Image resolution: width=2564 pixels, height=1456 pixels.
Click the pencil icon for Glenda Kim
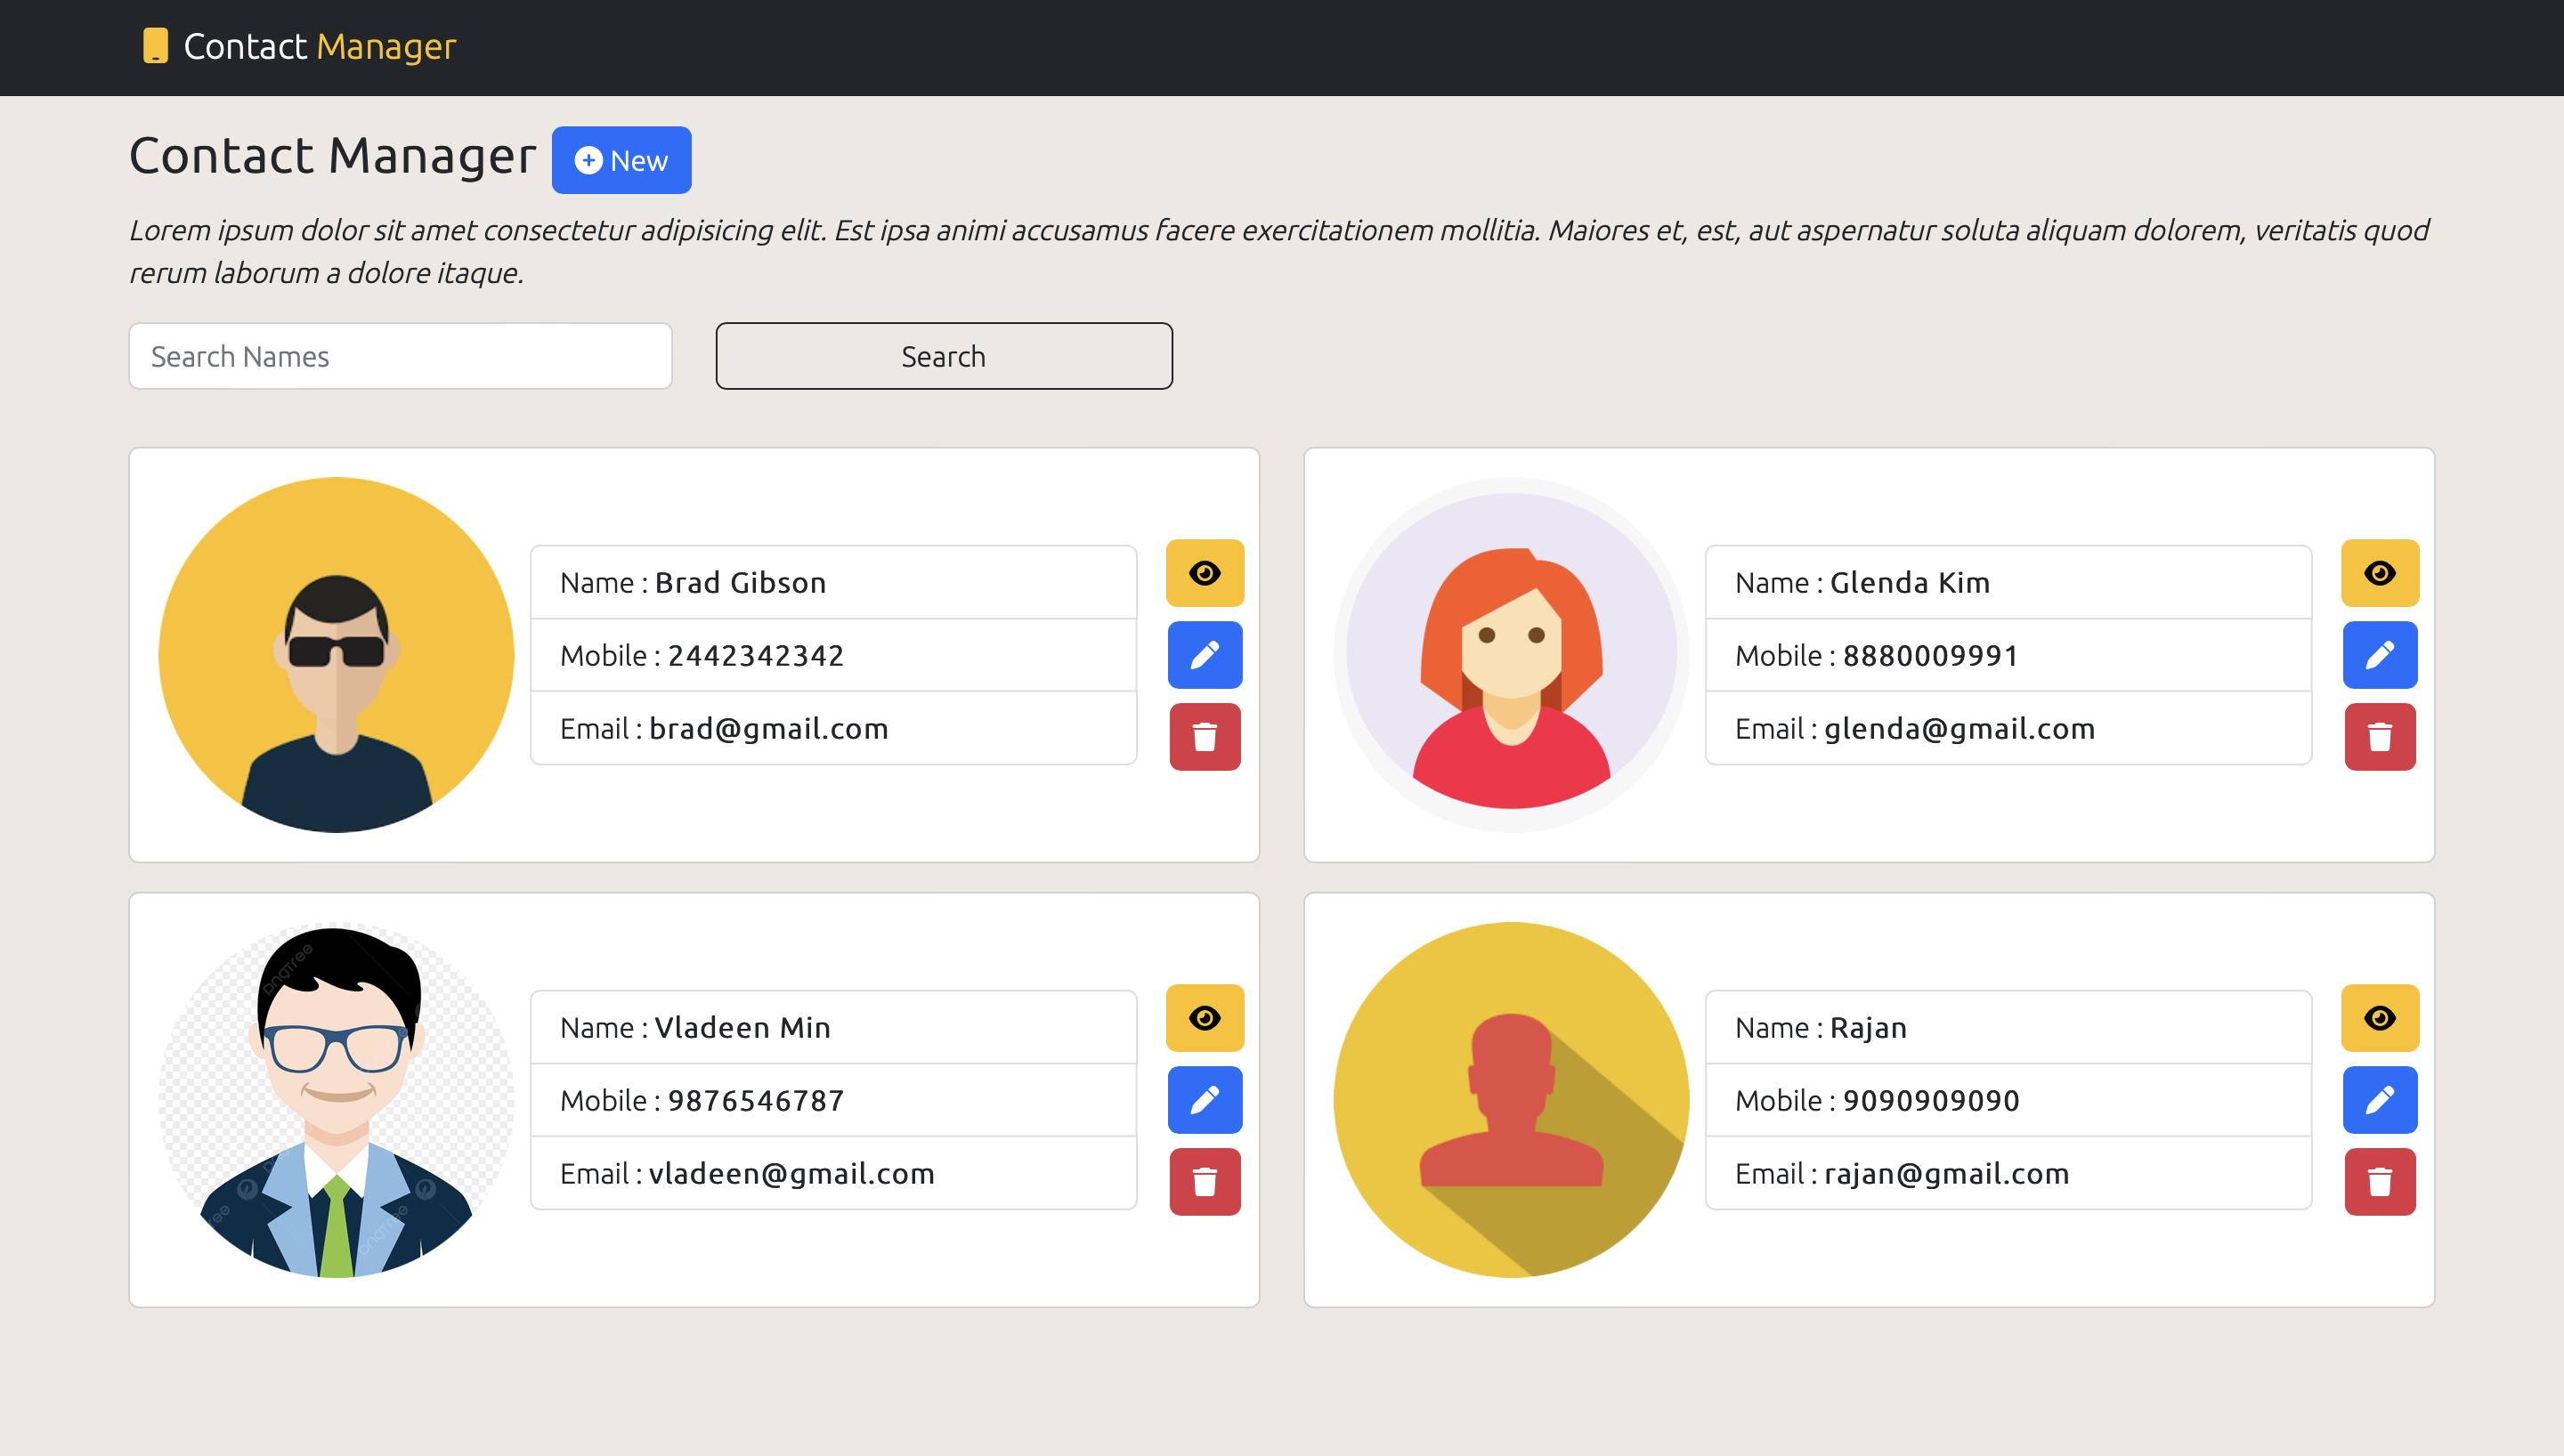point(2380,655)
